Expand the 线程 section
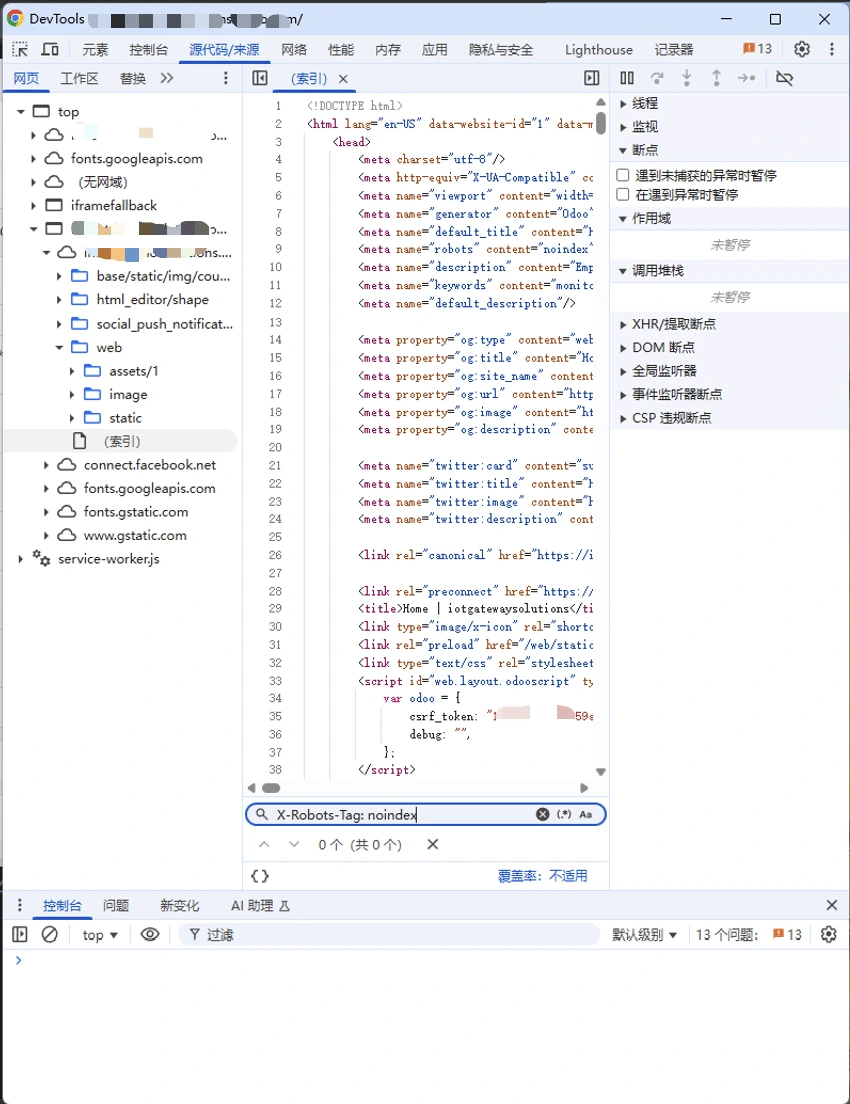 [641, 102]
